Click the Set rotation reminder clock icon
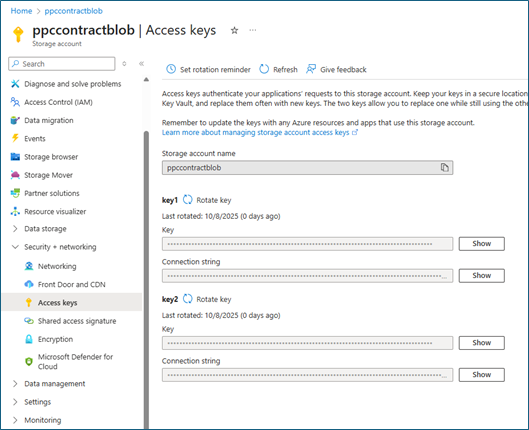Screen dimensions: 529x430 click(x=171, y=69)
